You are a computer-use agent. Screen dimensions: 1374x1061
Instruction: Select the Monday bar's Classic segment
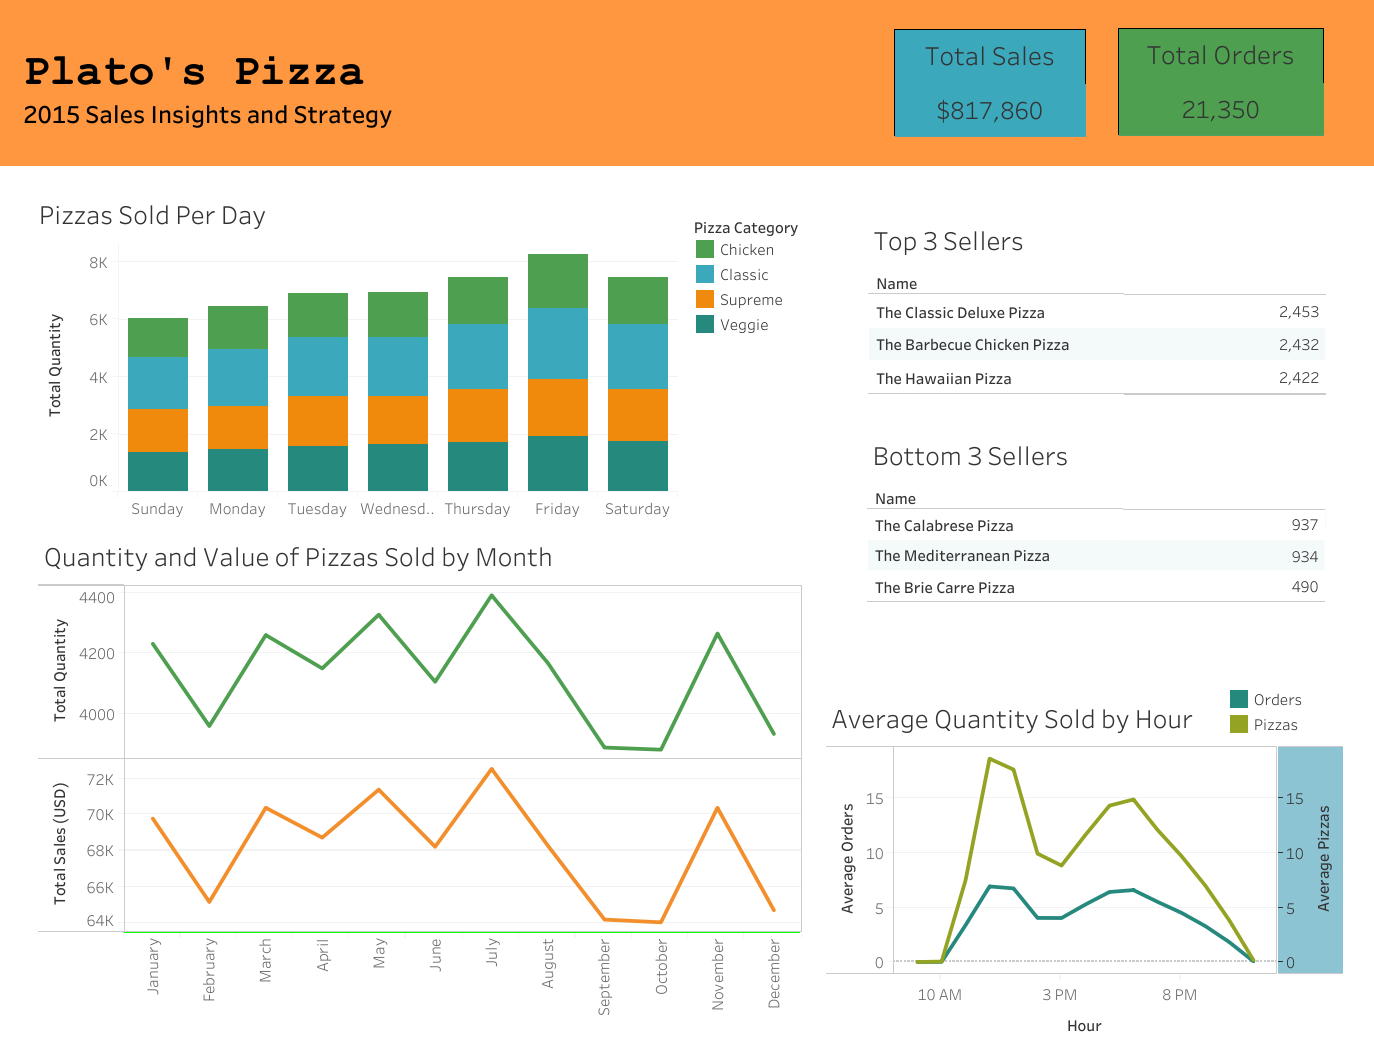click(x=238, y=377)
